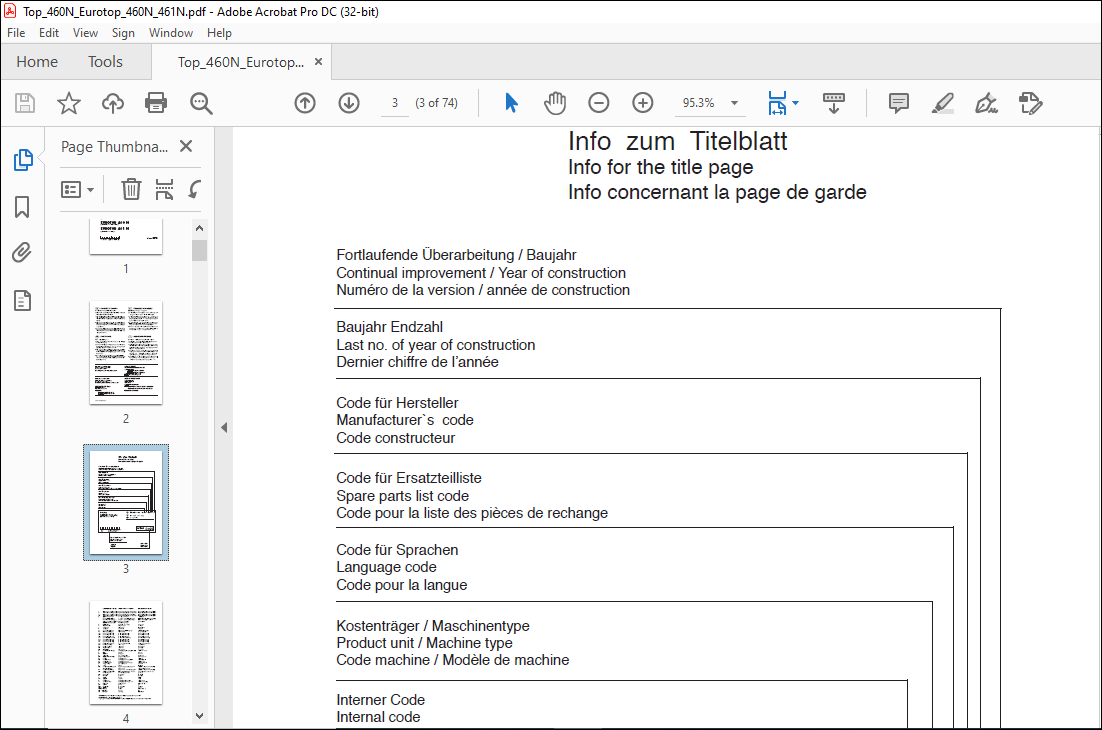Open the Sign menu
1102x730 pixels.
(123, 33)
